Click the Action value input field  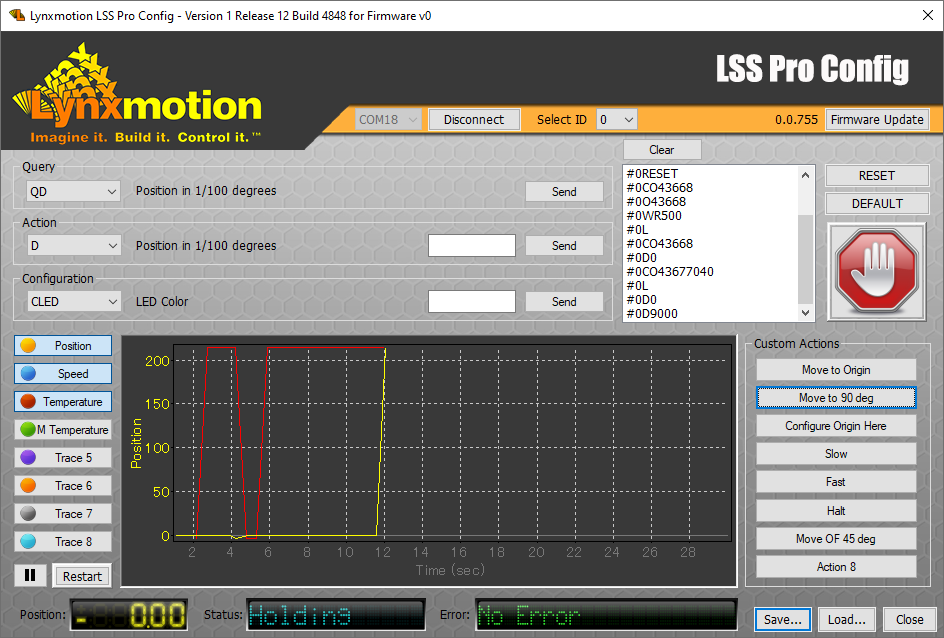472,246
